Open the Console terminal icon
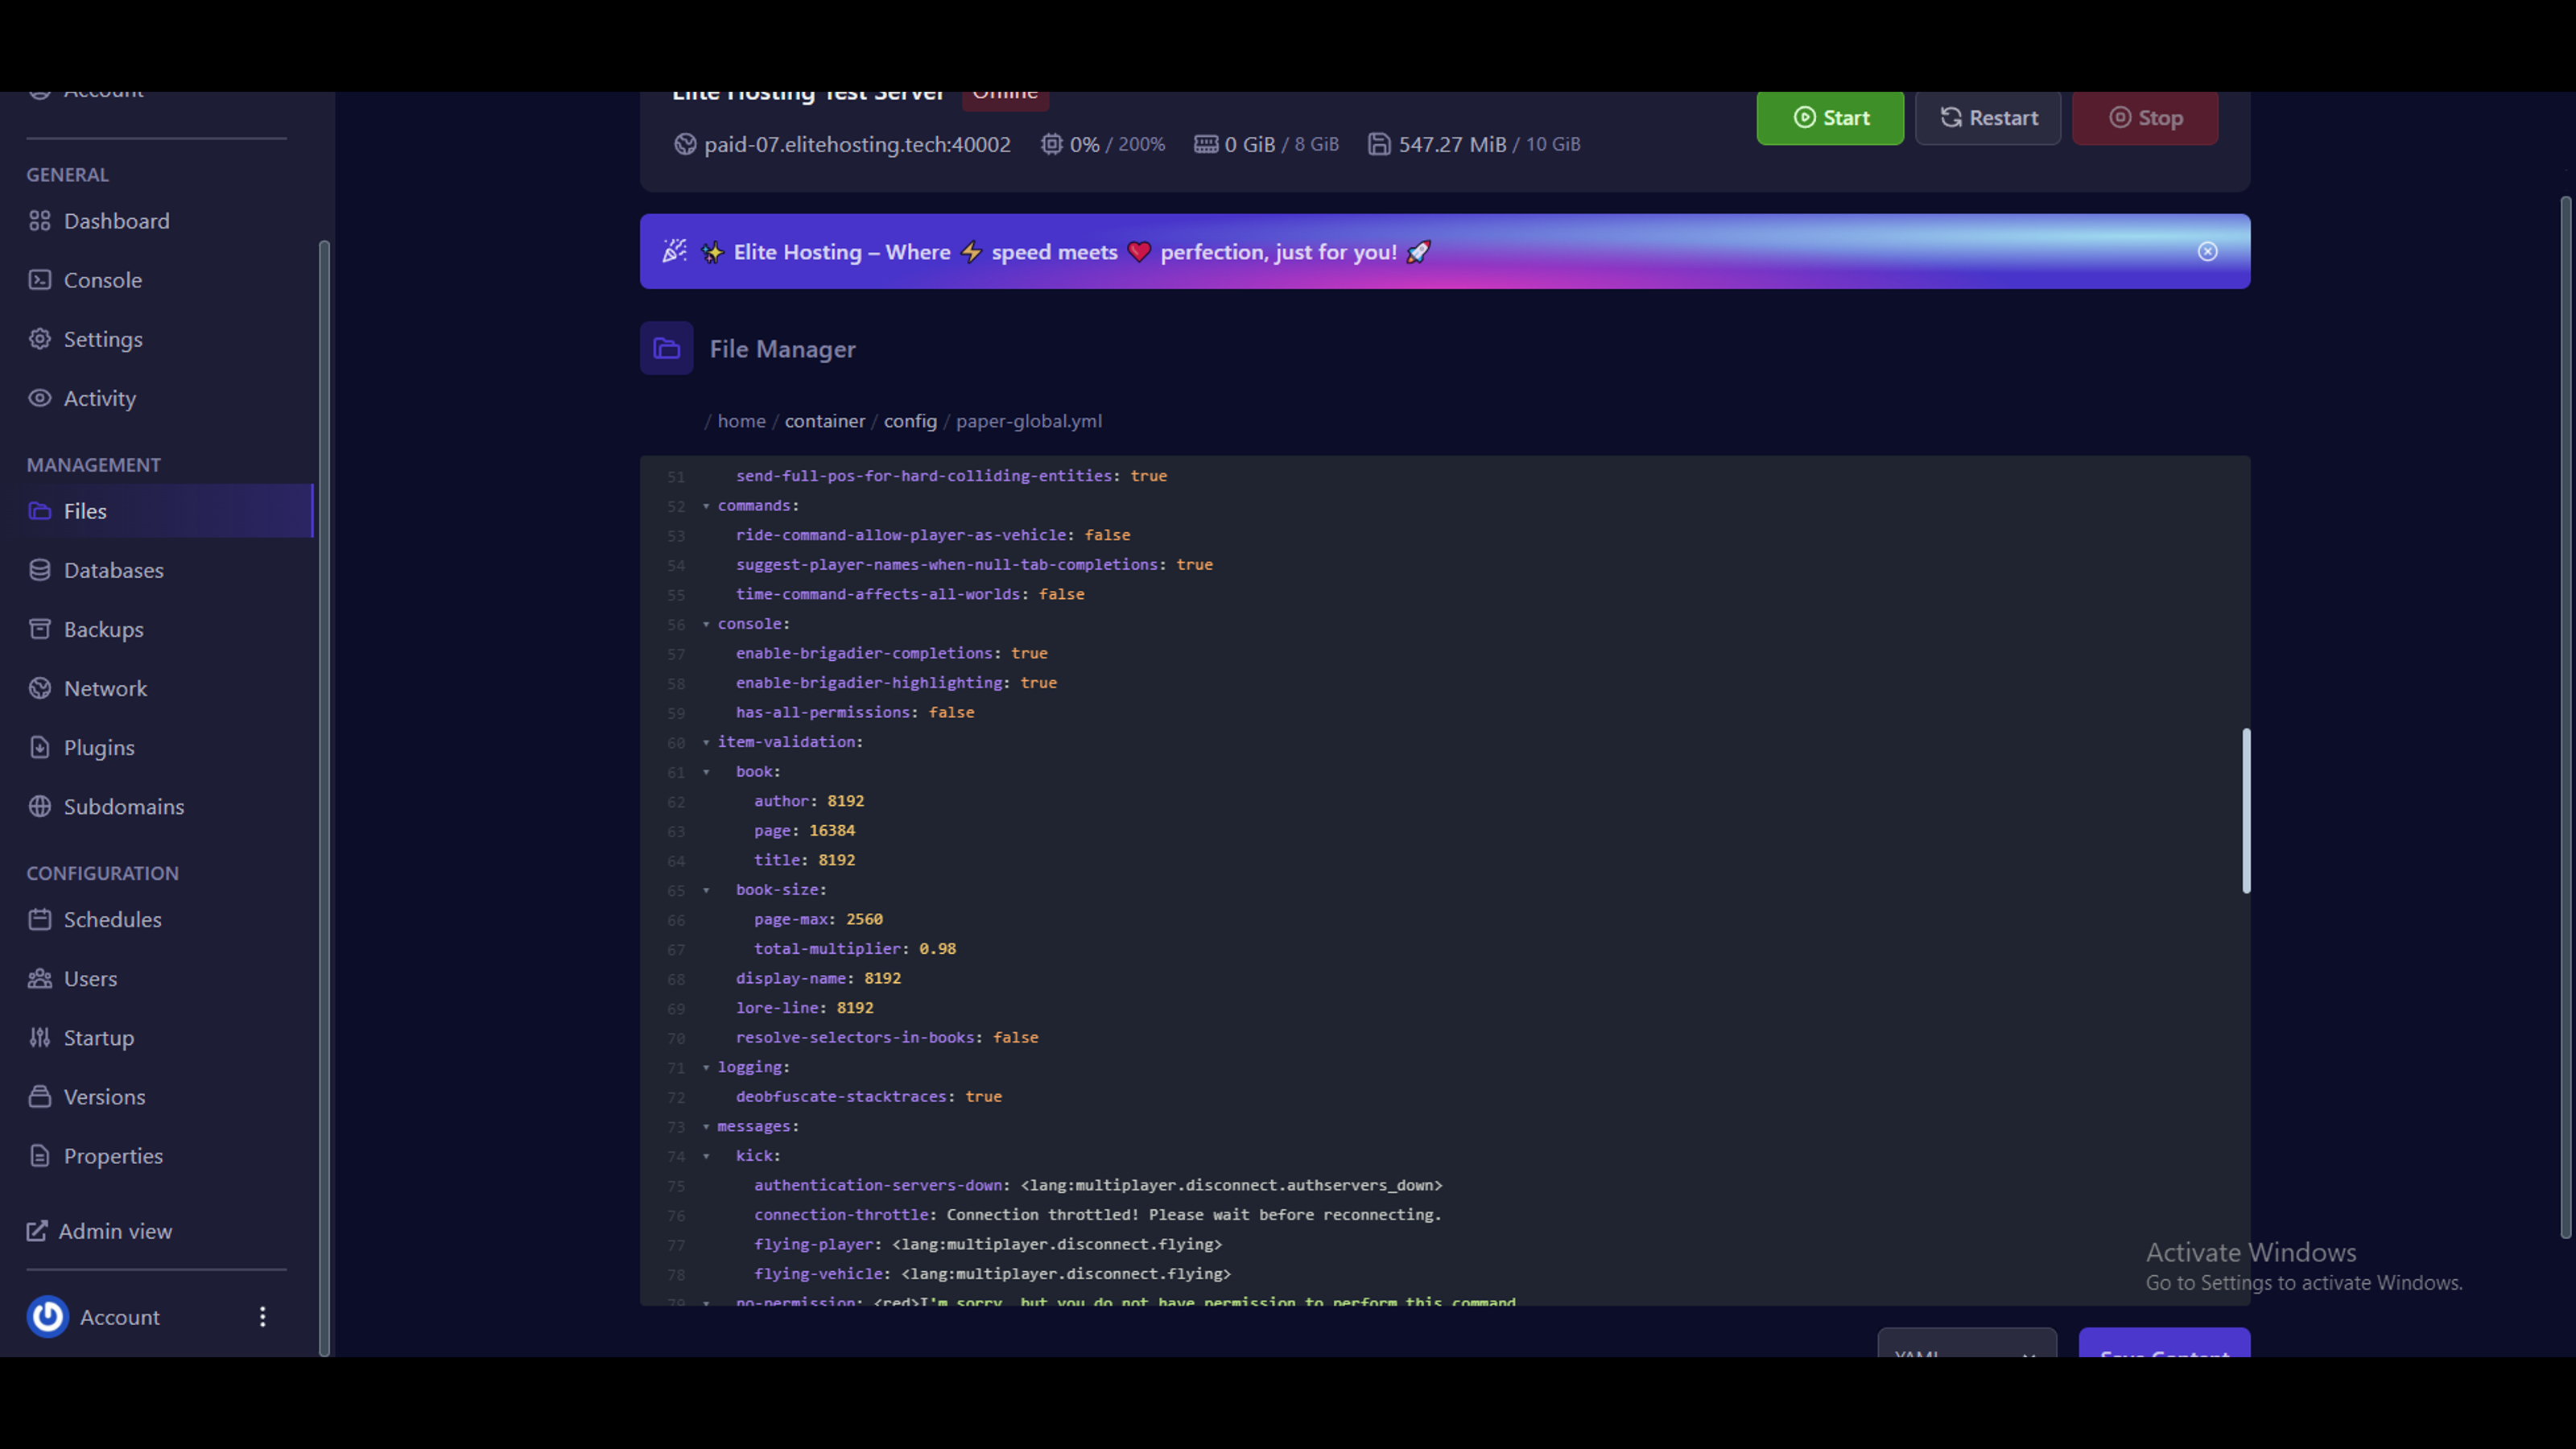Screen dimensions: 2576x1449 pyautogui.click(x=40, y=280)
